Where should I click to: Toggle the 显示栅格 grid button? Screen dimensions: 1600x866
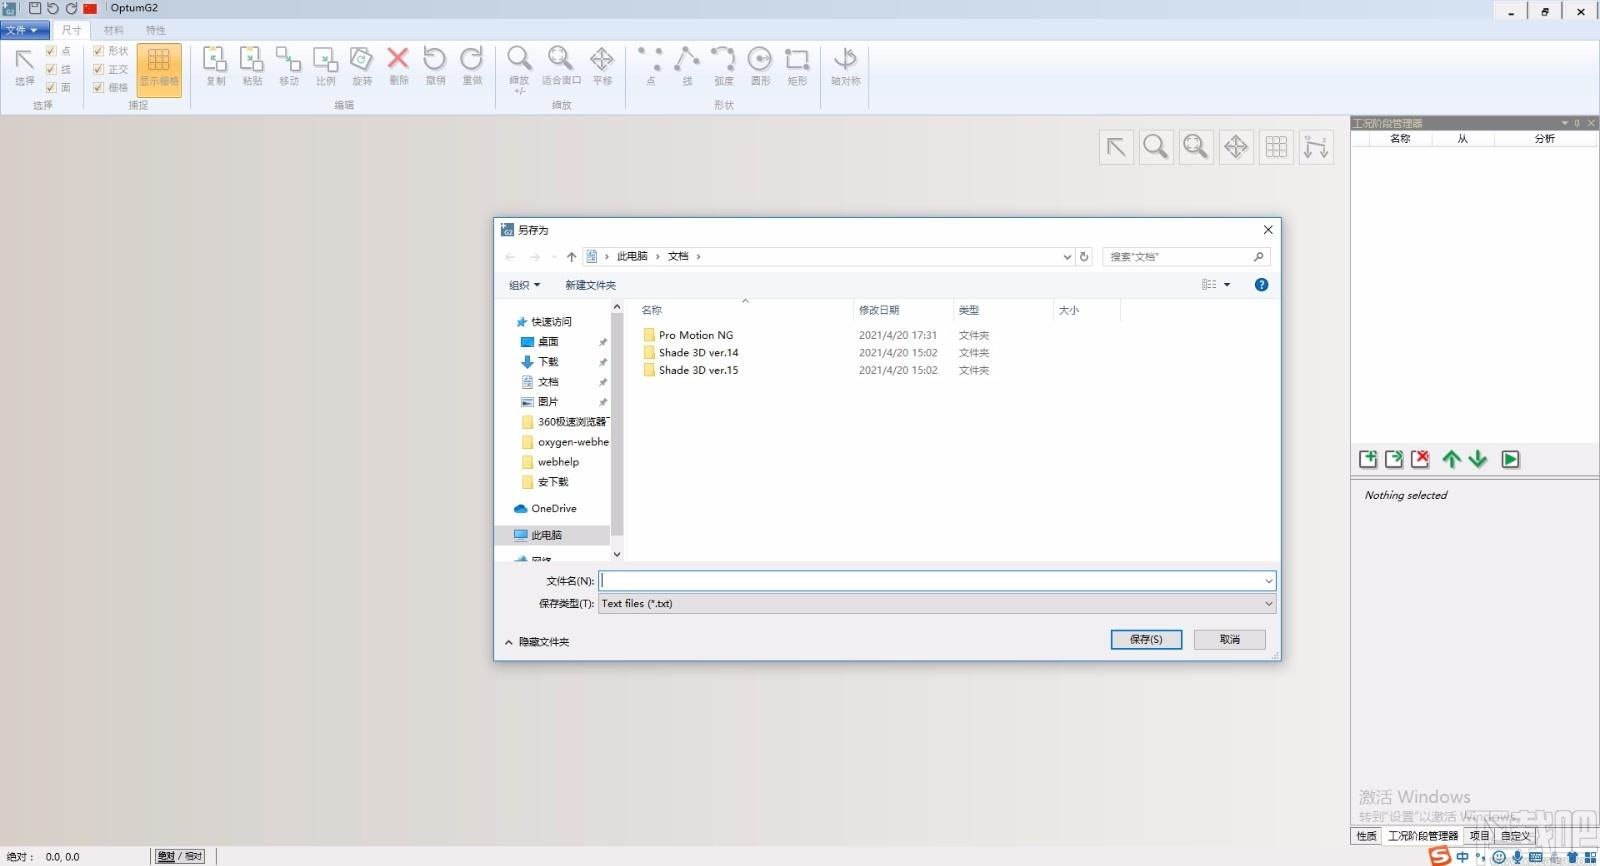tap(159, 69)
